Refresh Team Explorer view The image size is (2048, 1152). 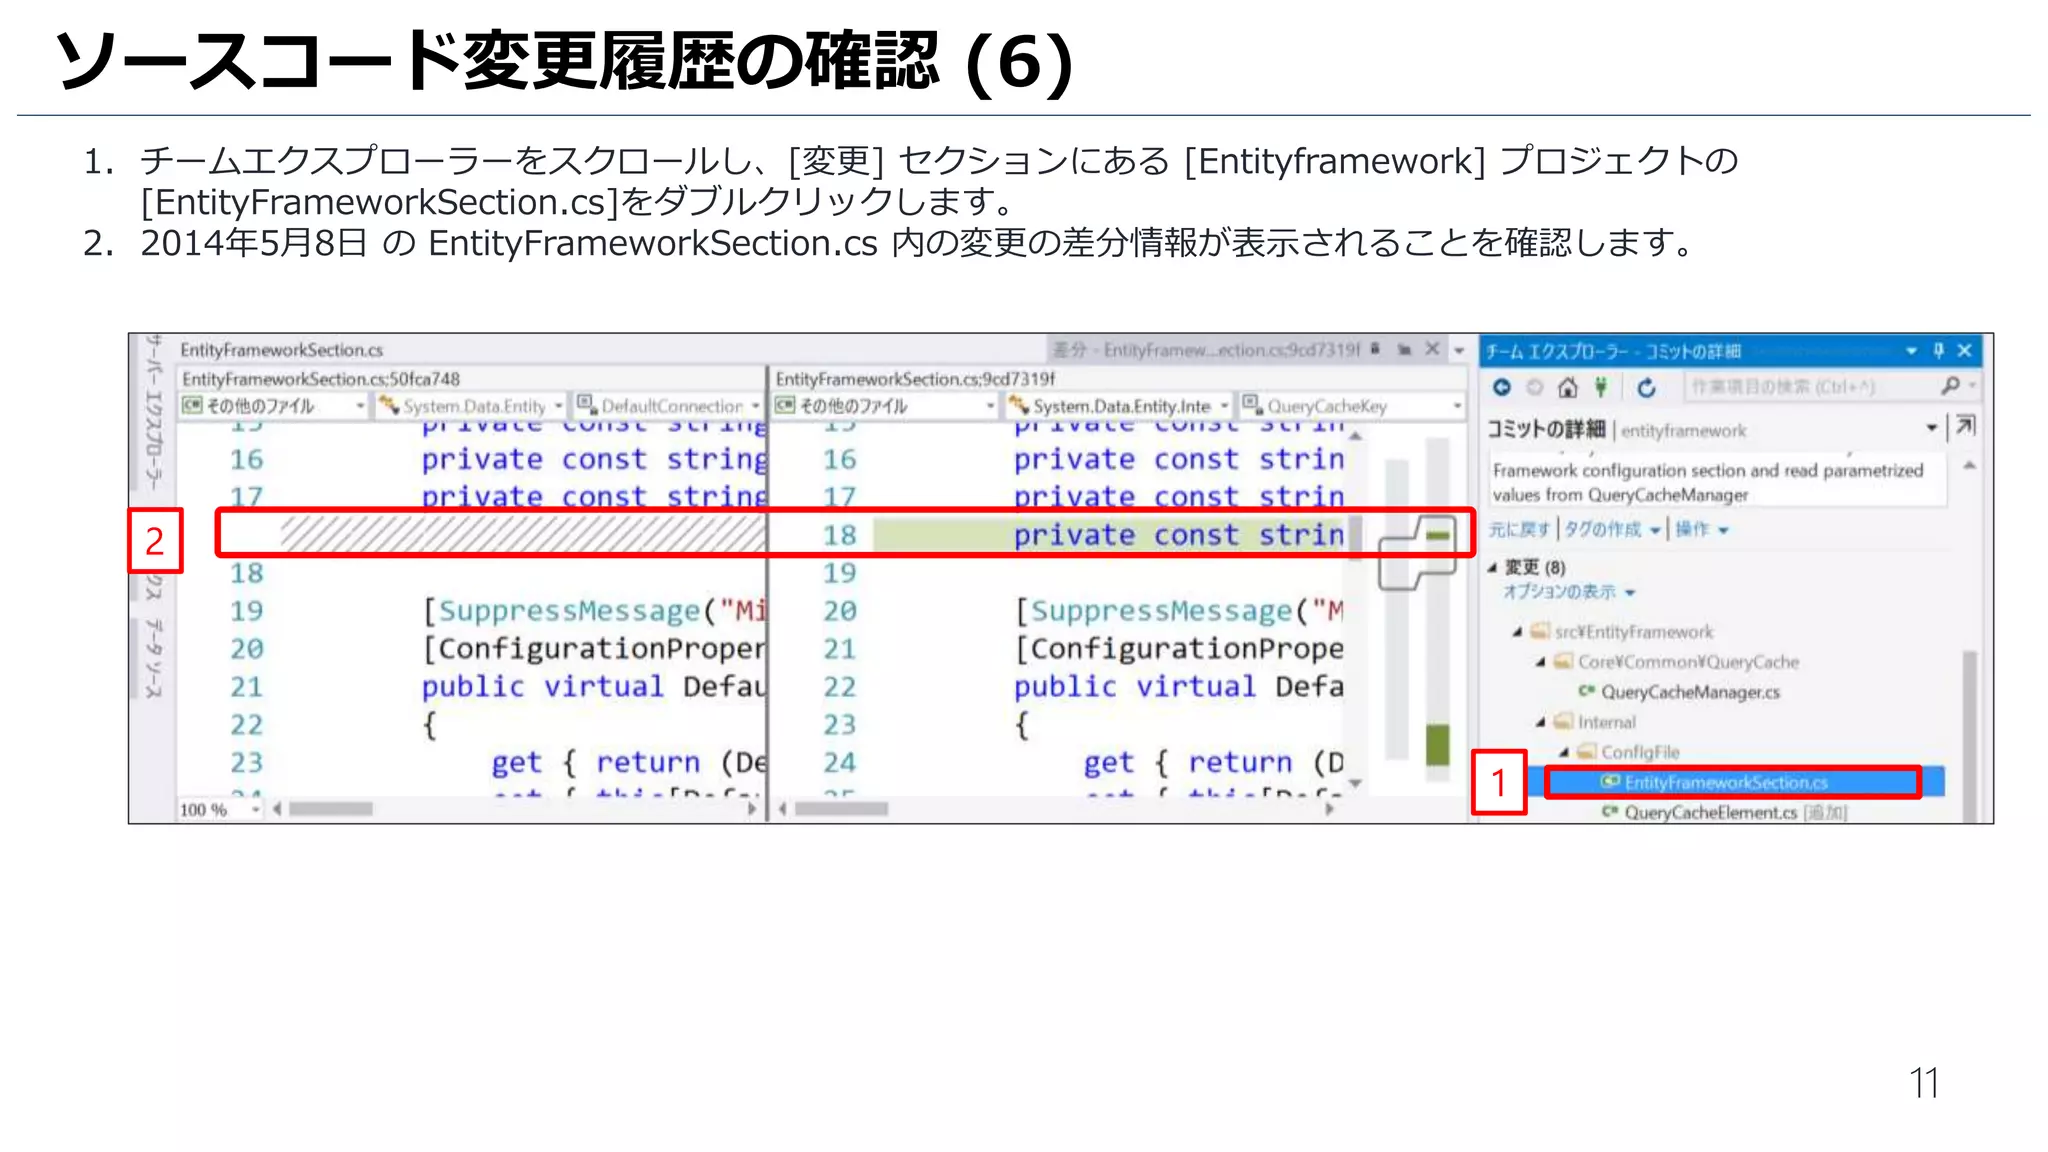pyautogui.click(x=1646, y=387)
